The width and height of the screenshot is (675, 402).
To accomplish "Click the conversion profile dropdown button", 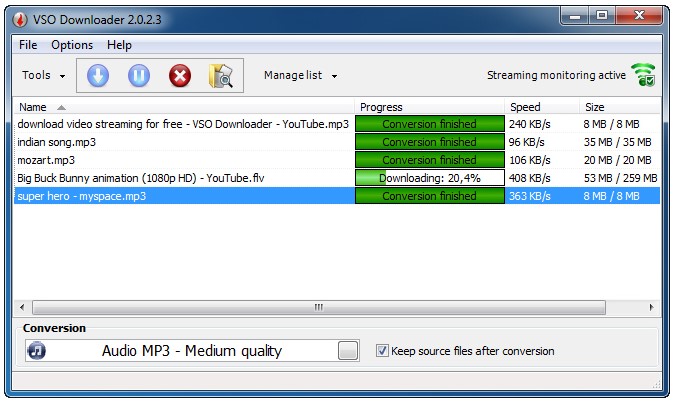I will point(348,351).
